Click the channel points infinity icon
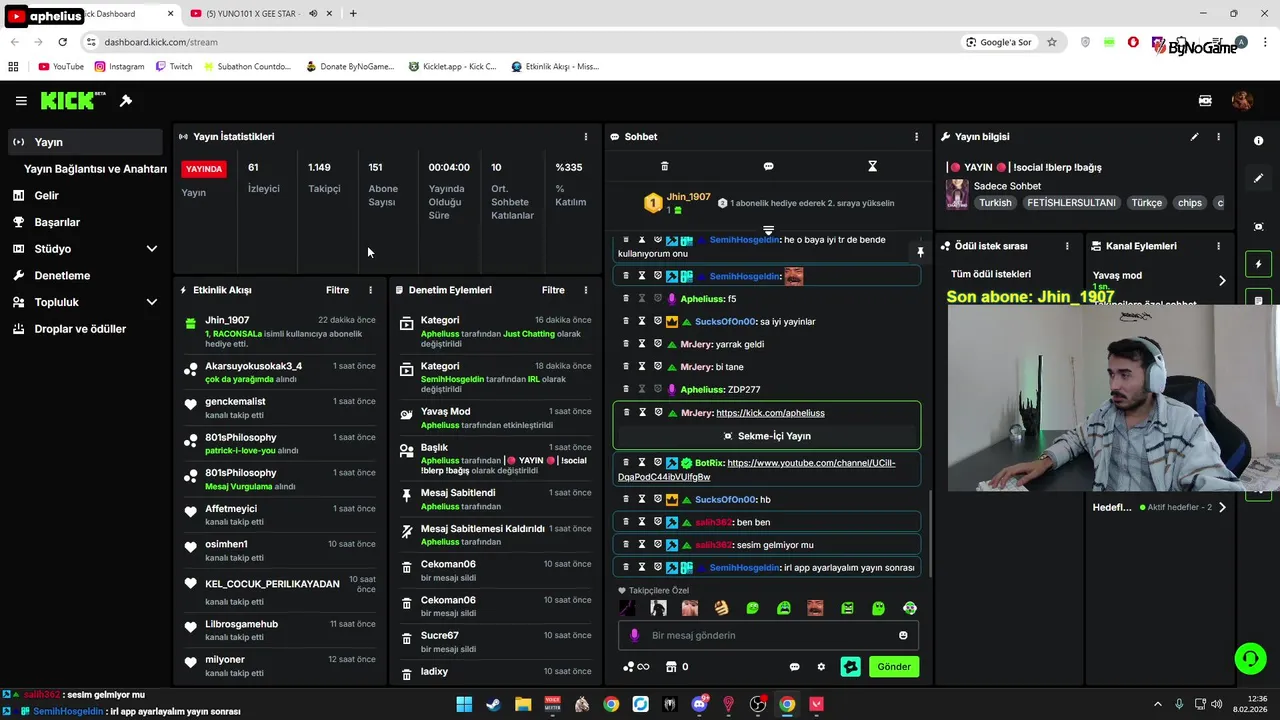This screenshot has width=1280, height=720. 636,667
